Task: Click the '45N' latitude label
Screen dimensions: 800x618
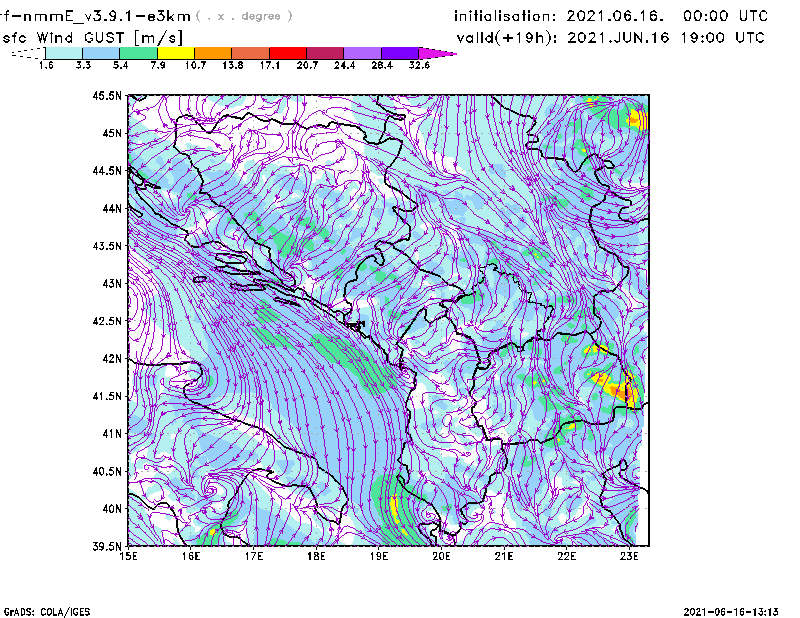Action: [x=112, y=133]
